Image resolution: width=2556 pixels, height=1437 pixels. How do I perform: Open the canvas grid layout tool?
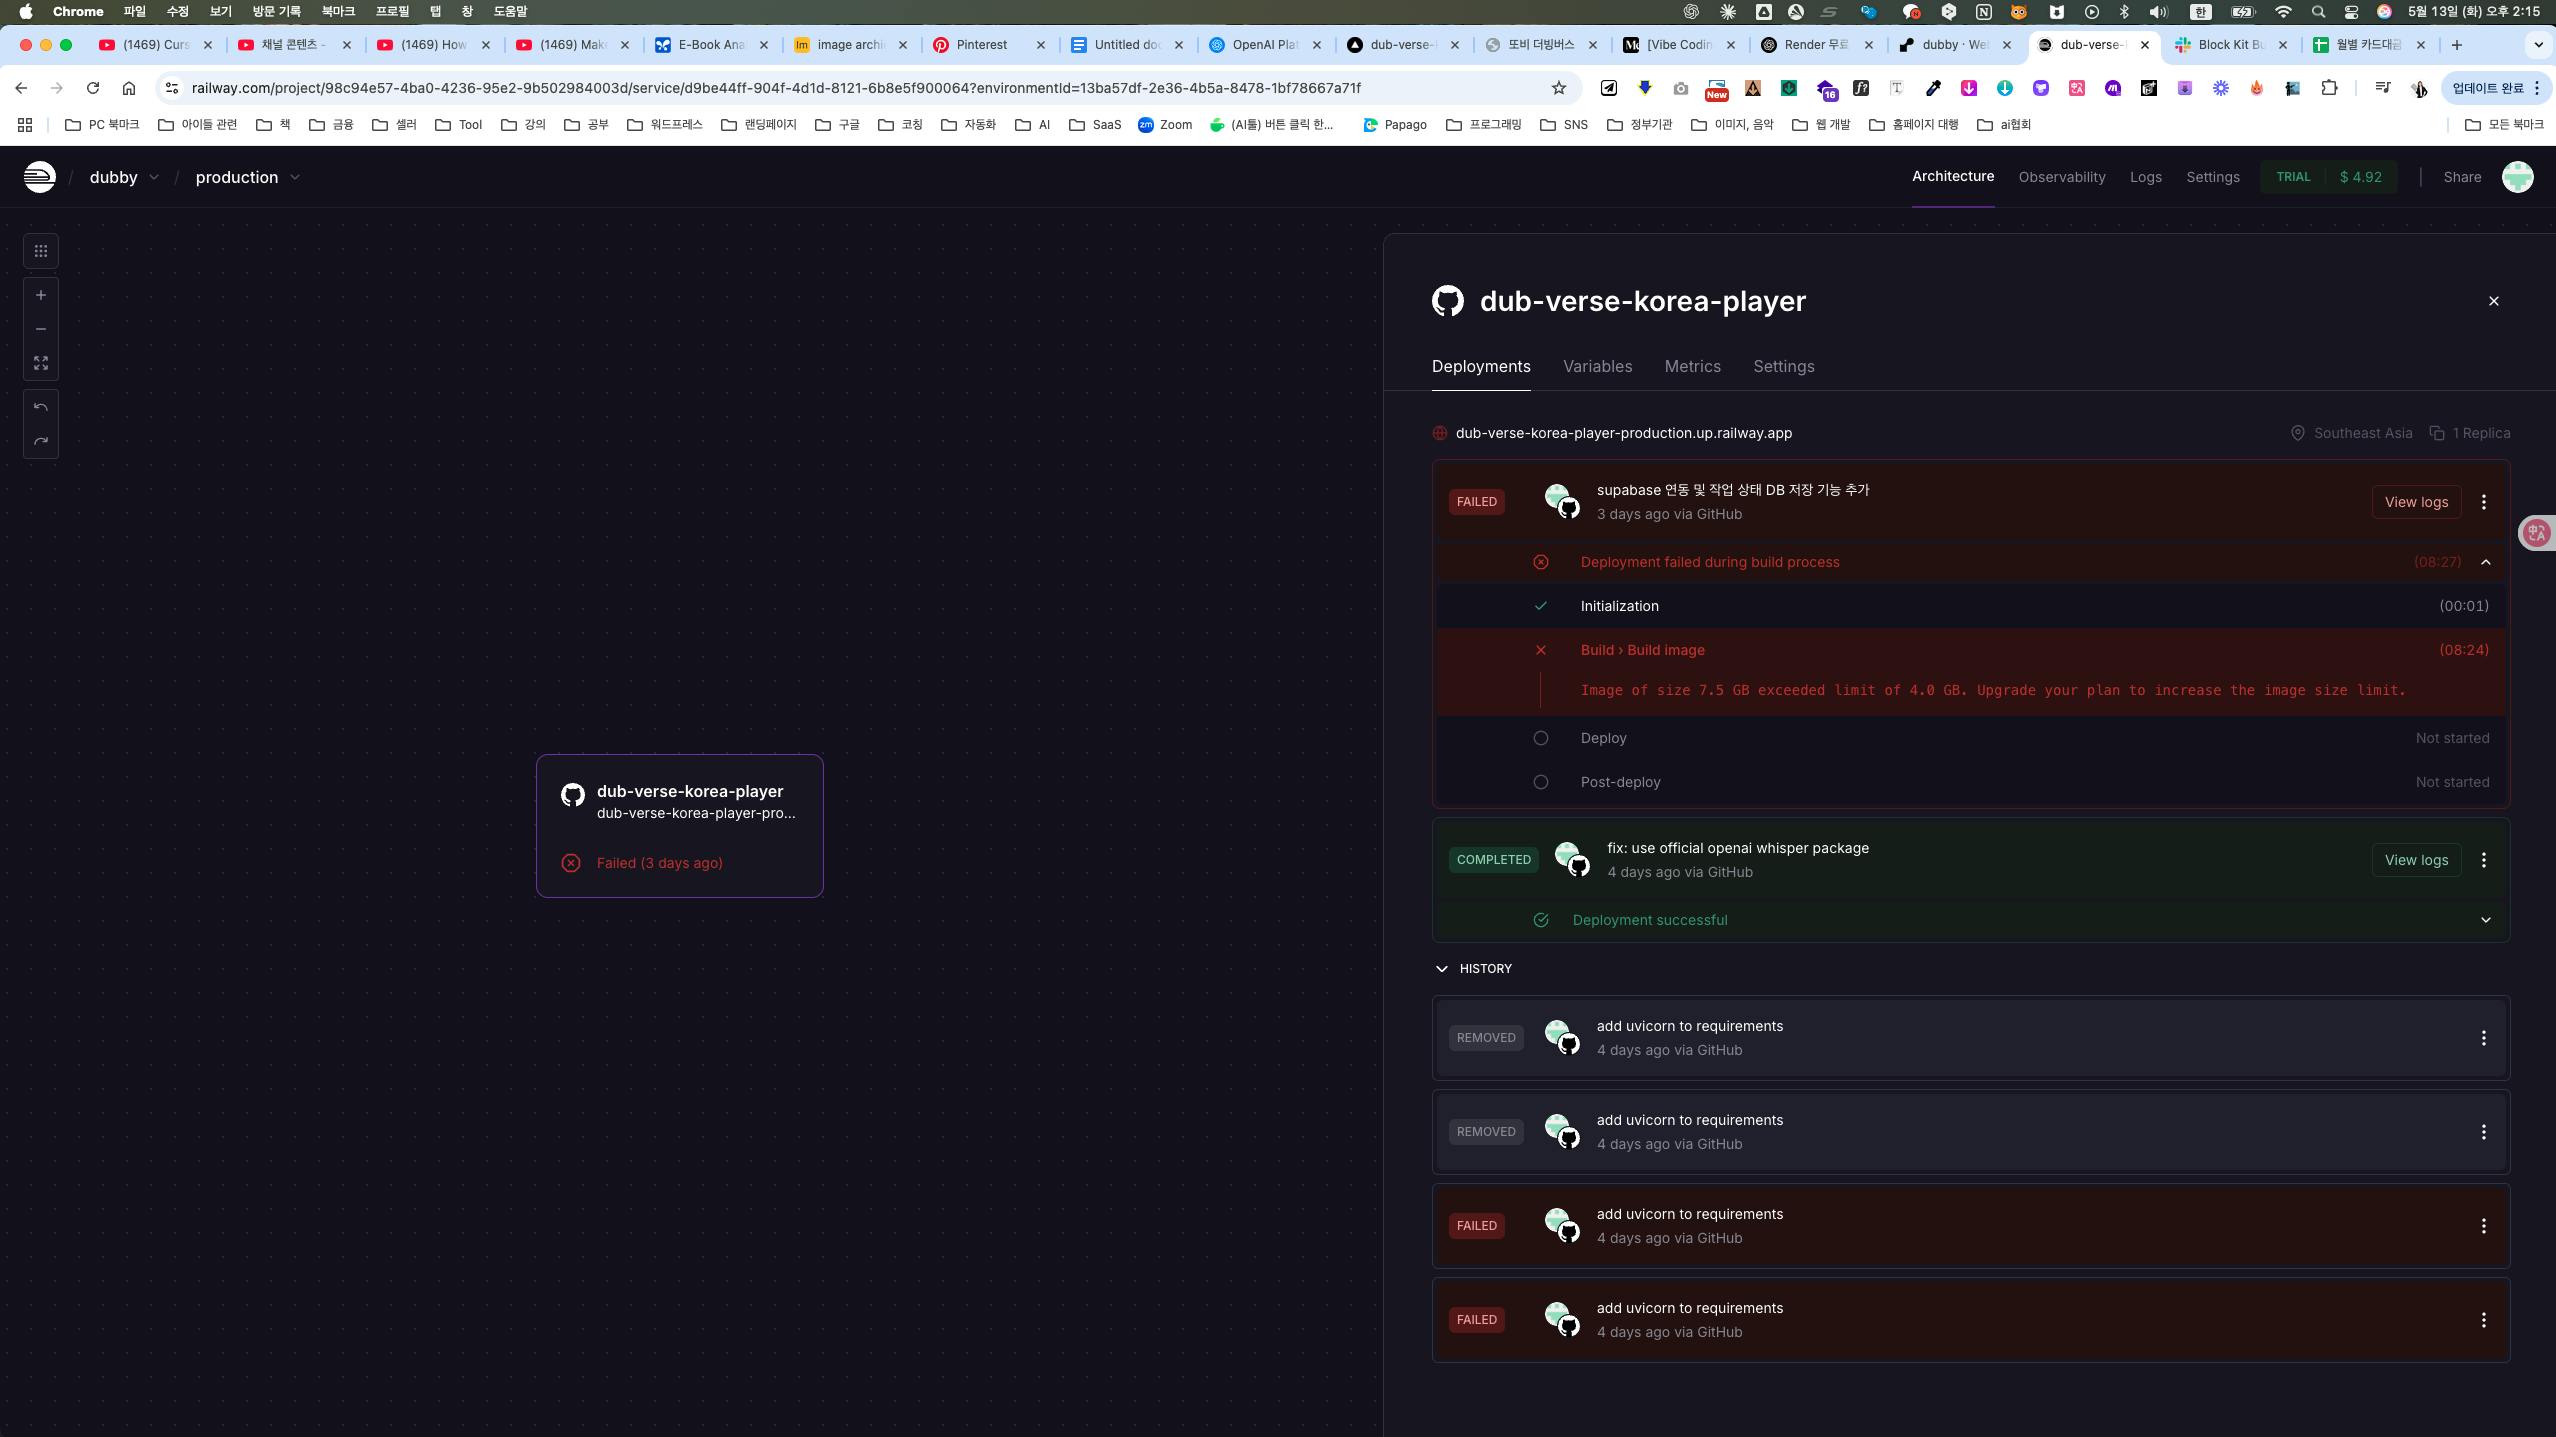[41, 251]
